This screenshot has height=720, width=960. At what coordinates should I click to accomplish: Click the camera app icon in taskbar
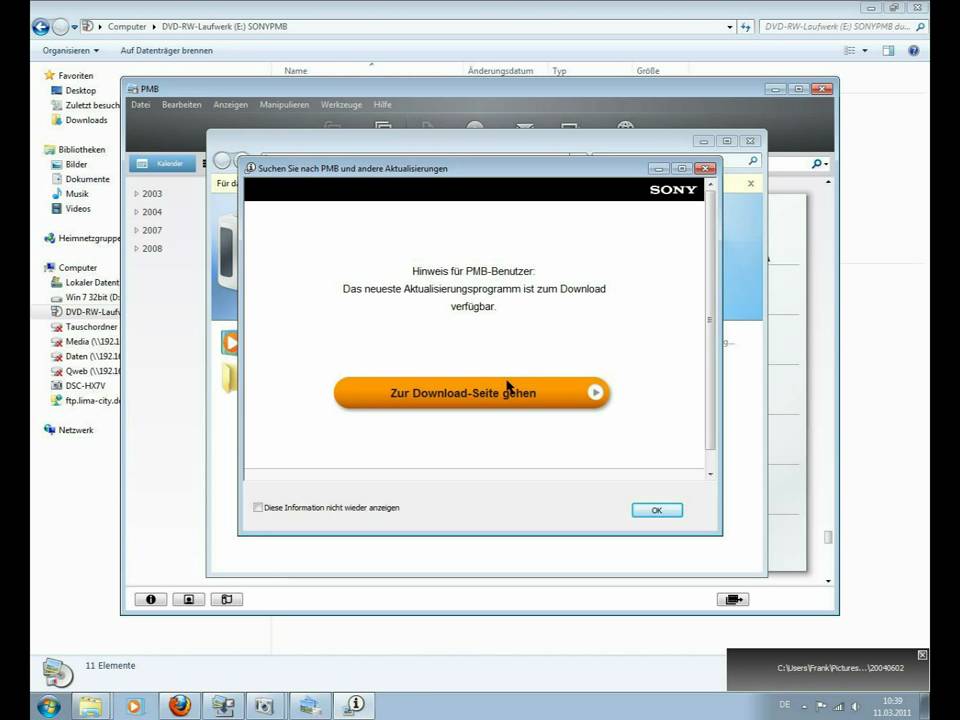pyautogui.click(x=264, y=707)
